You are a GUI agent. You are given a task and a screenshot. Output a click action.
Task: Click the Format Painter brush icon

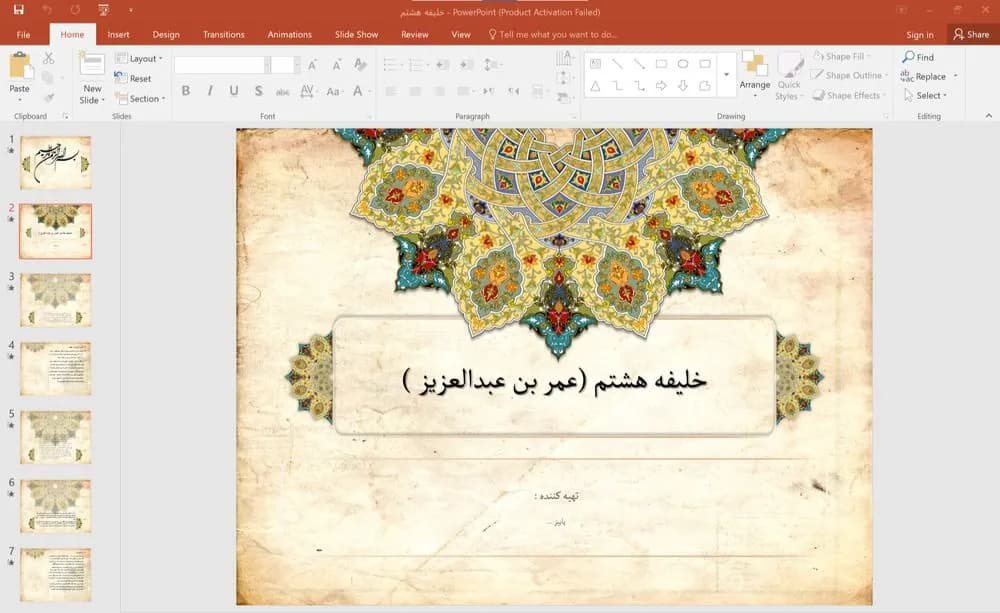click(48, 98)
